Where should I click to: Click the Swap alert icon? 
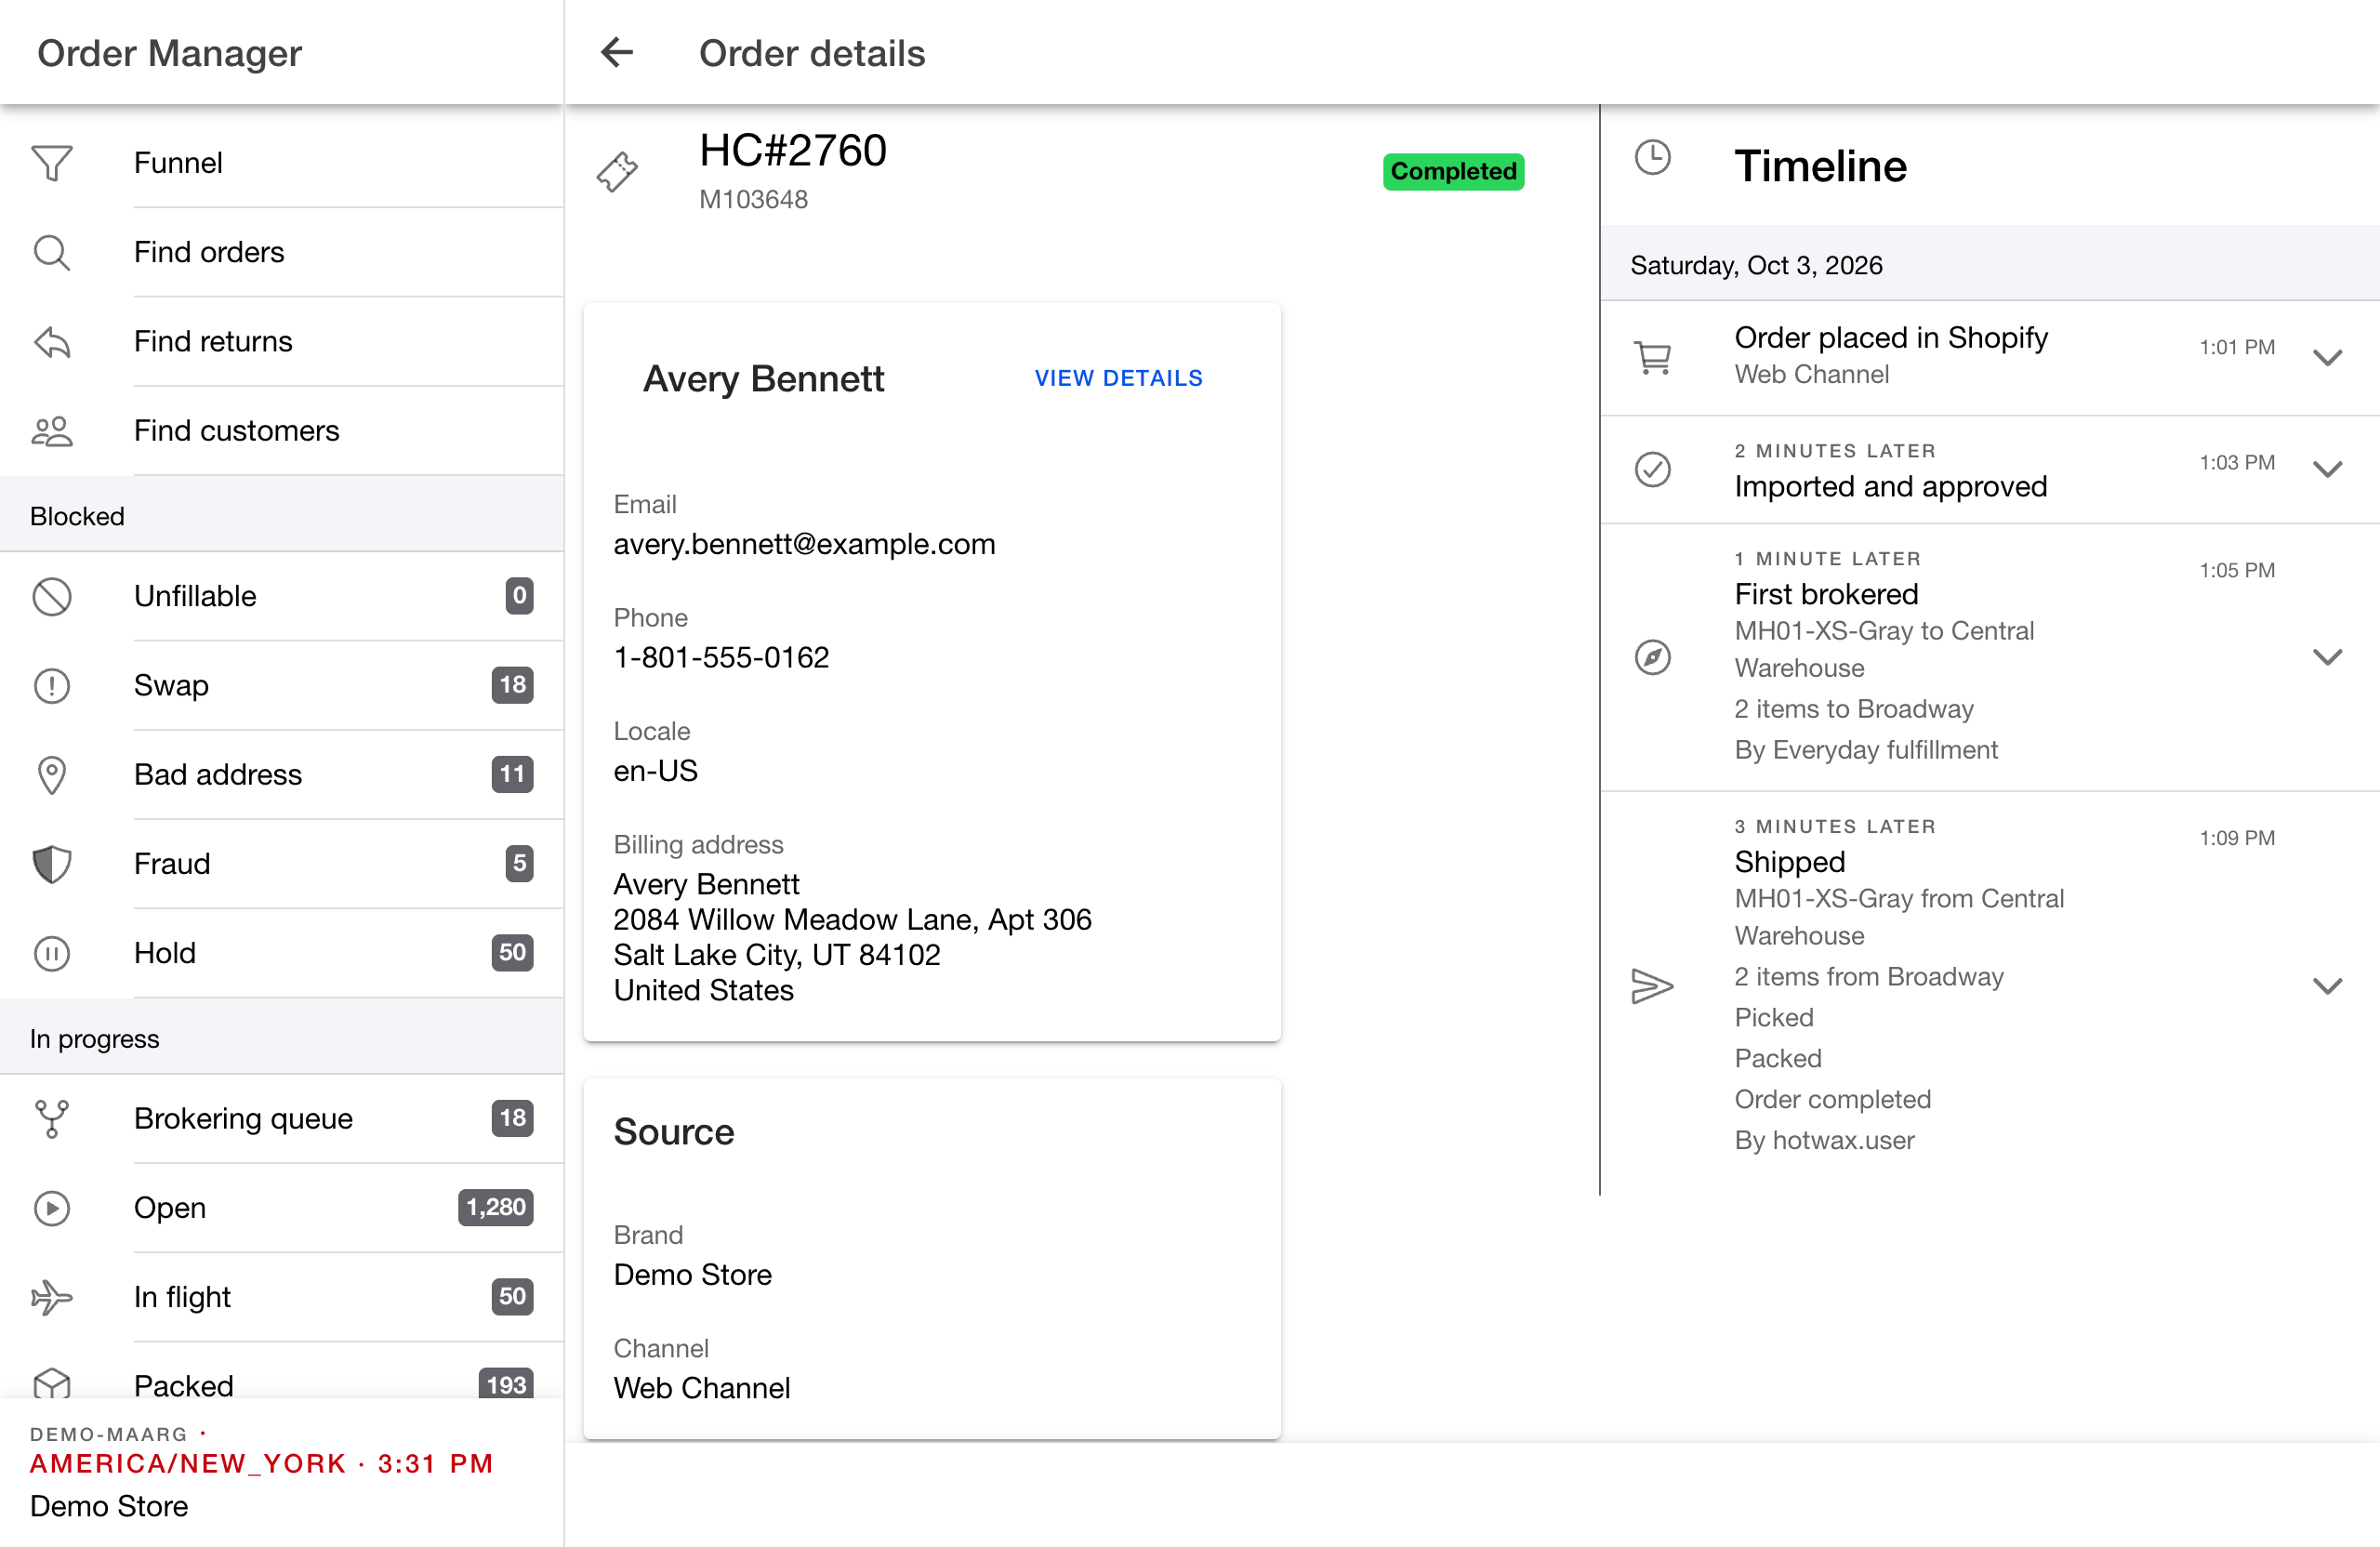pyautogui.click(x=52, y=685)
